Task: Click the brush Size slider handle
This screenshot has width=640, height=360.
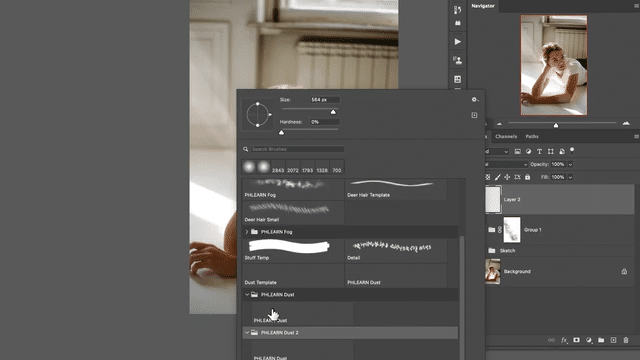Action: [x=333, y=112]
